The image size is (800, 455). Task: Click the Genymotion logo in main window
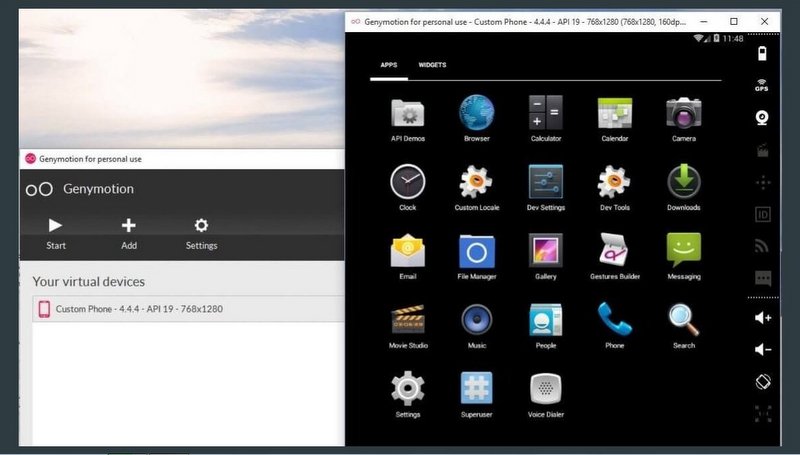click(39, 189)
